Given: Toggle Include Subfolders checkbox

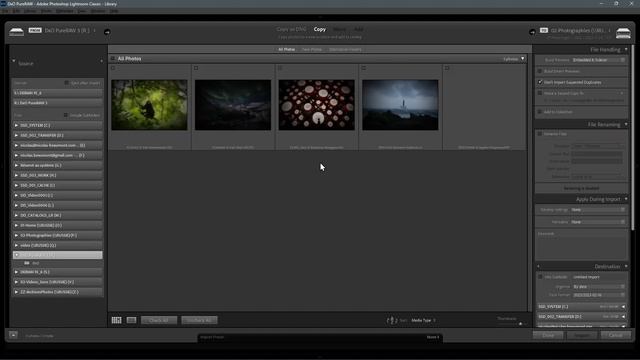Looking at the screenshot, I should (66, 115).
